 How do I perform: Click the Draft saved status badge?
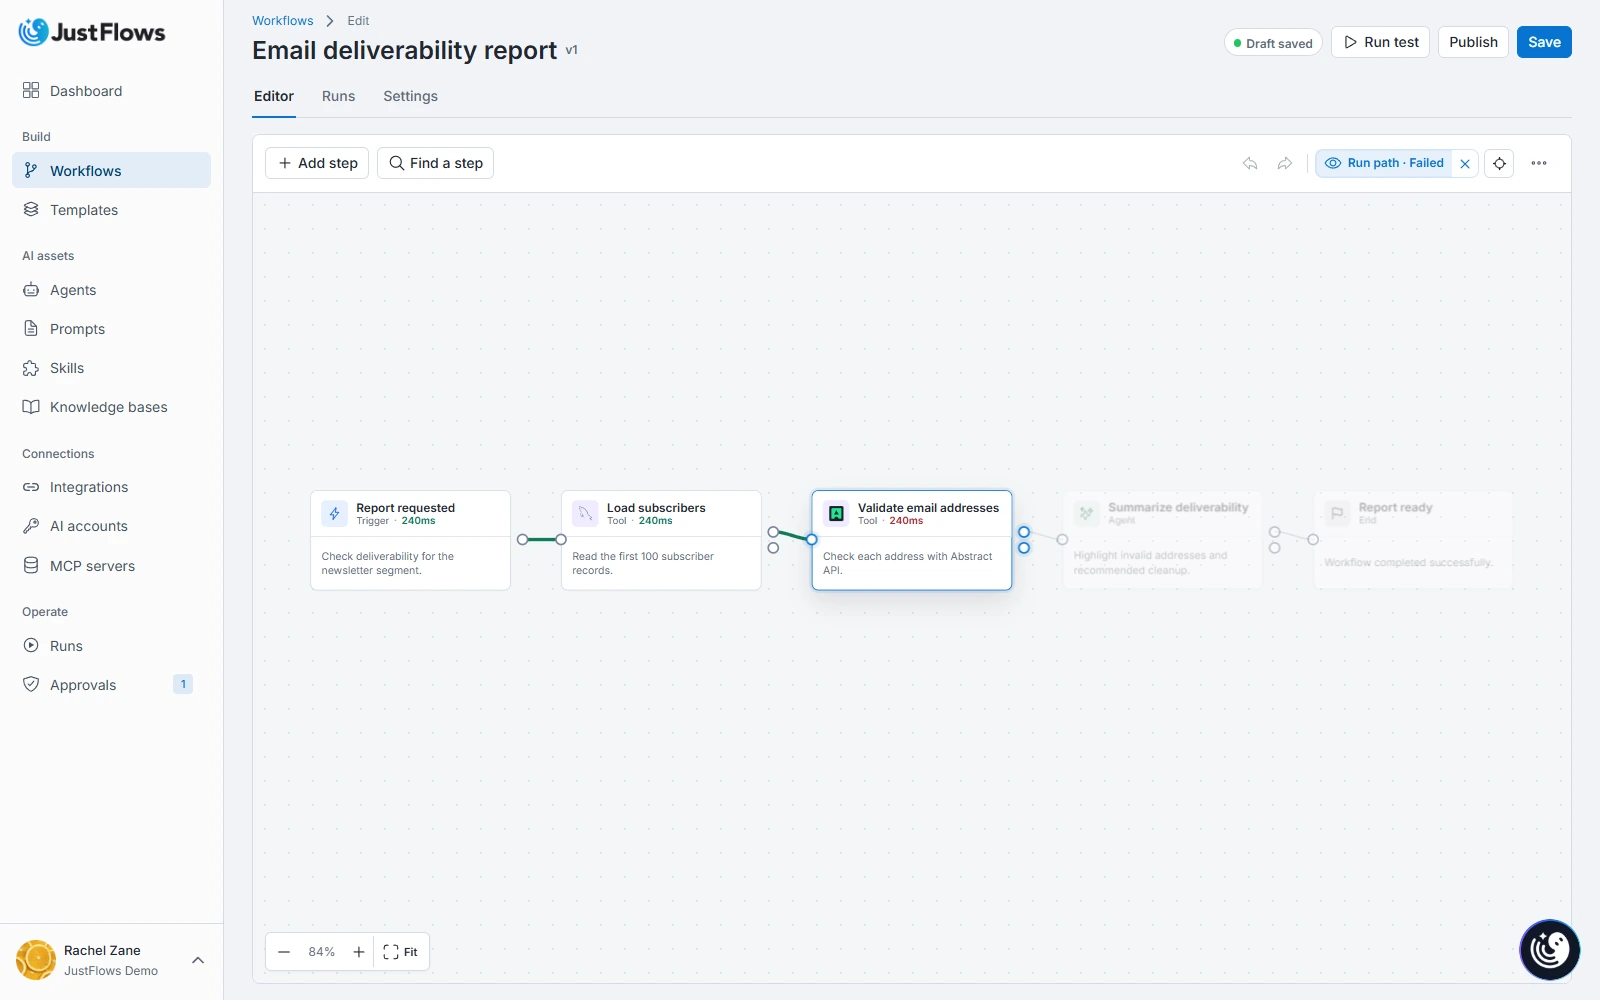tap(1273, 43)
